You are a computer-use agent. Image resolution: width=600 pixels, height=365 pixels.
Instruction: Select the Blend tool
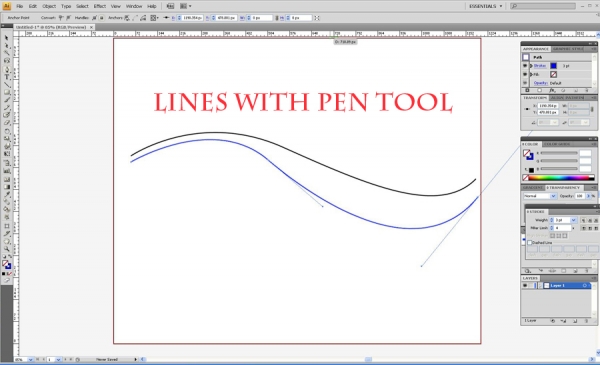pyautogui.click(x=7, y=202)
